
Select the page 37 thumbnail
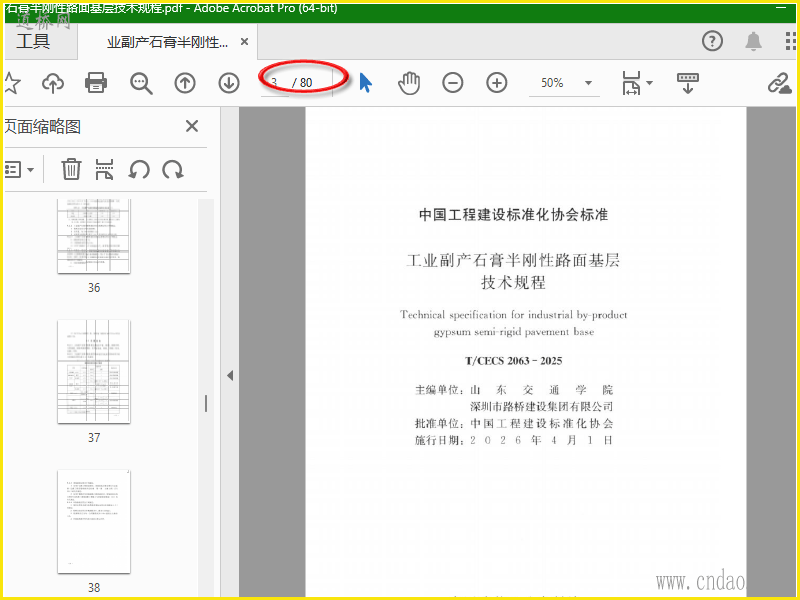94,371
